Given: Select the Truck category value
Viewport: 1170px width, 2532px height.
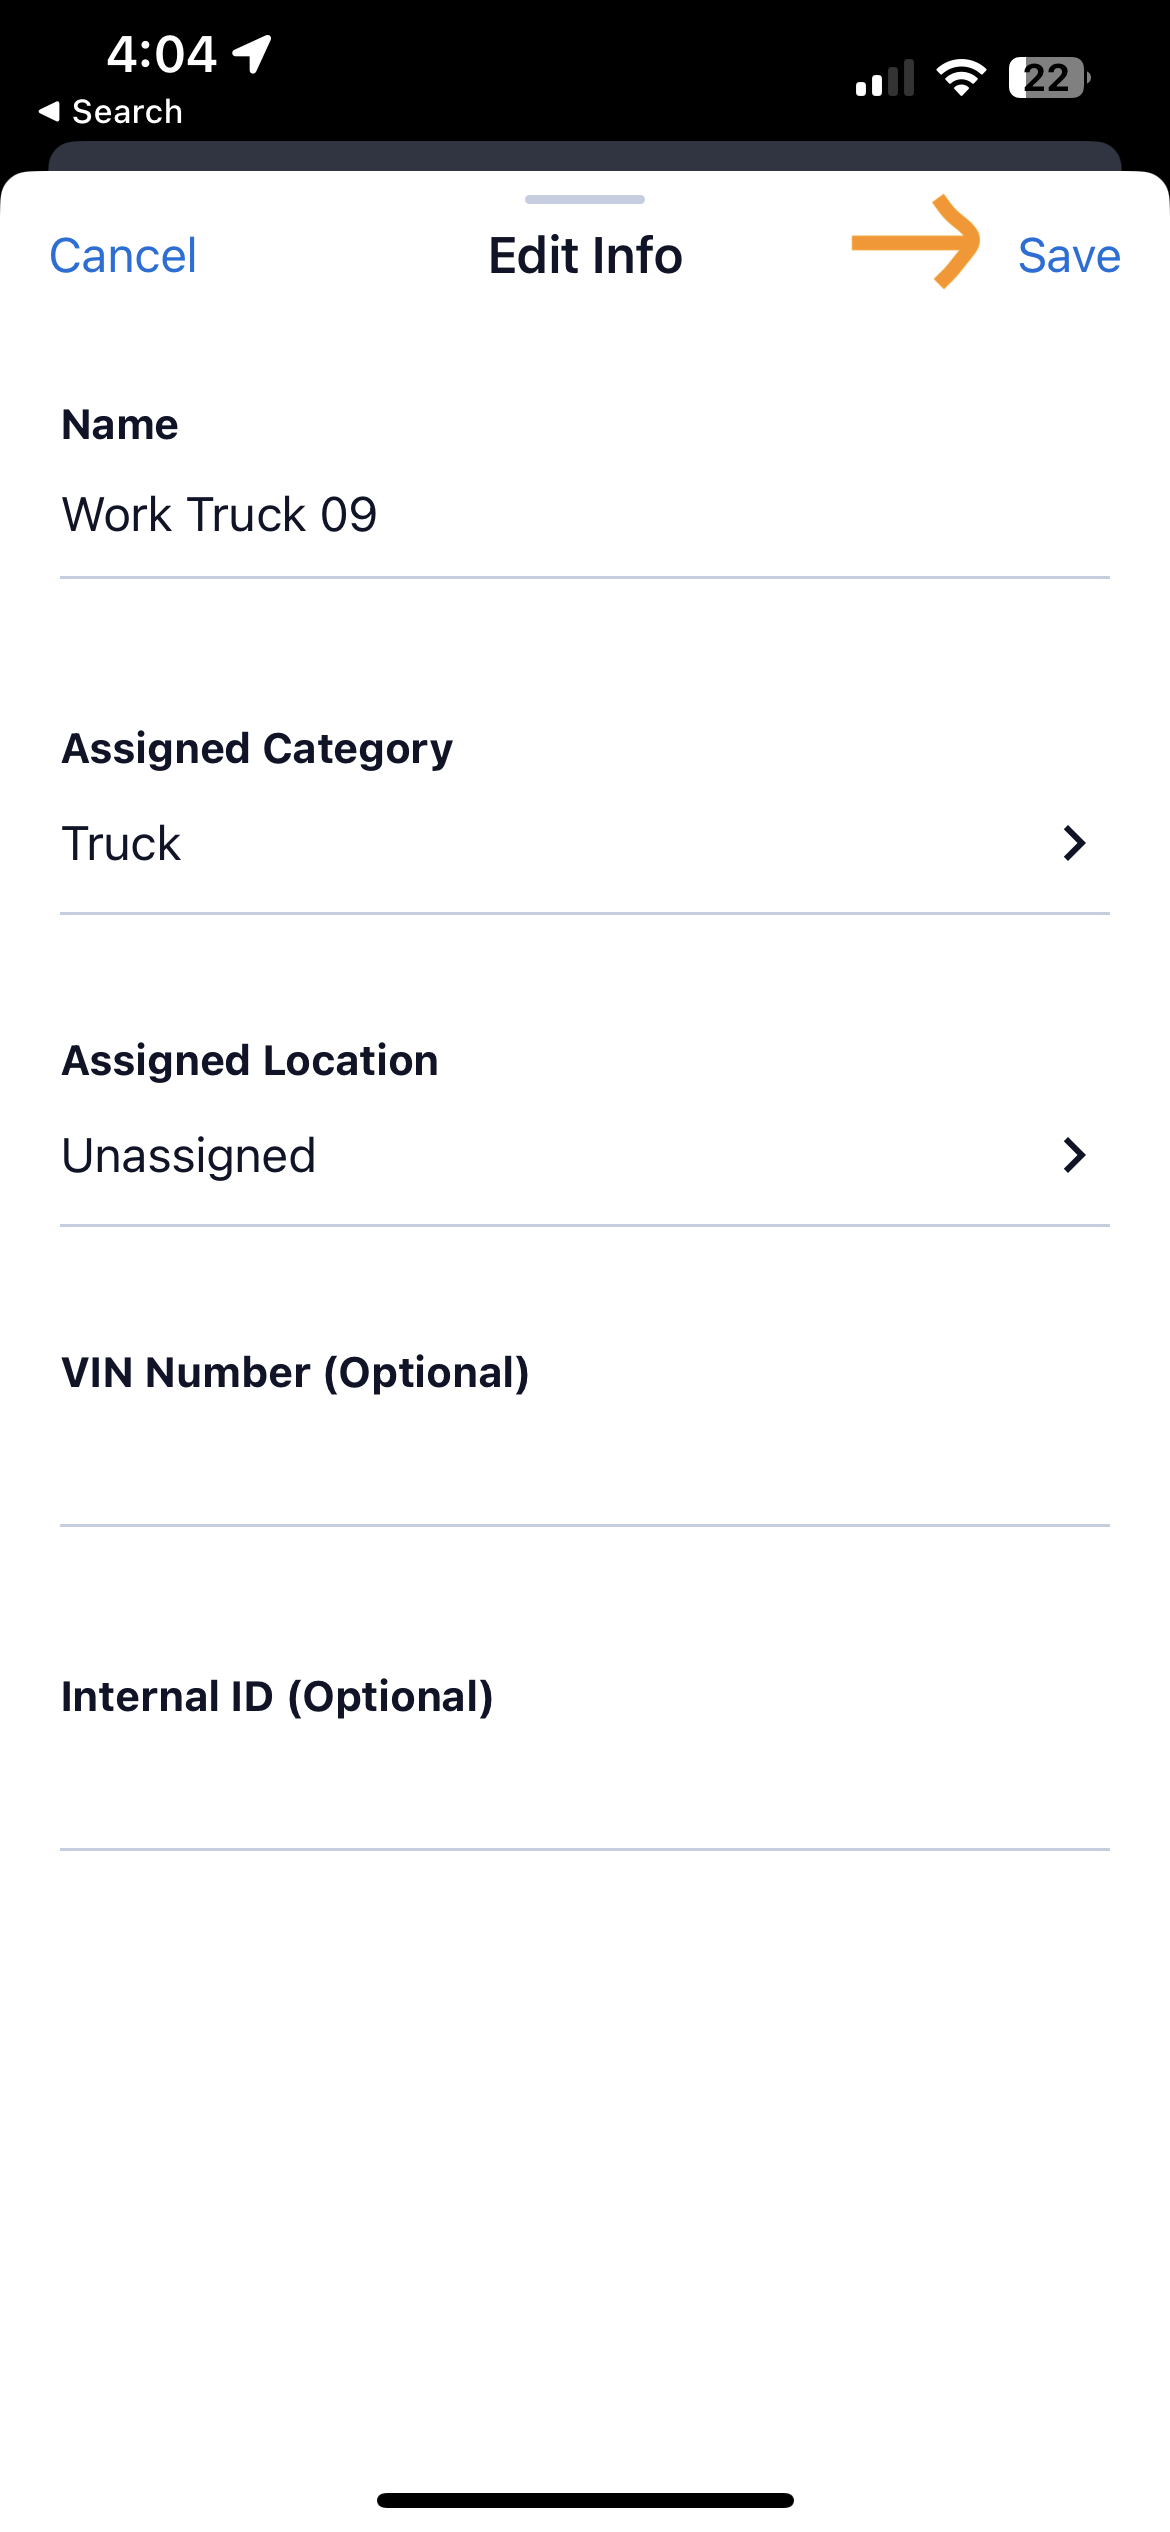Looking at the screenshot, I should (121, 843).
